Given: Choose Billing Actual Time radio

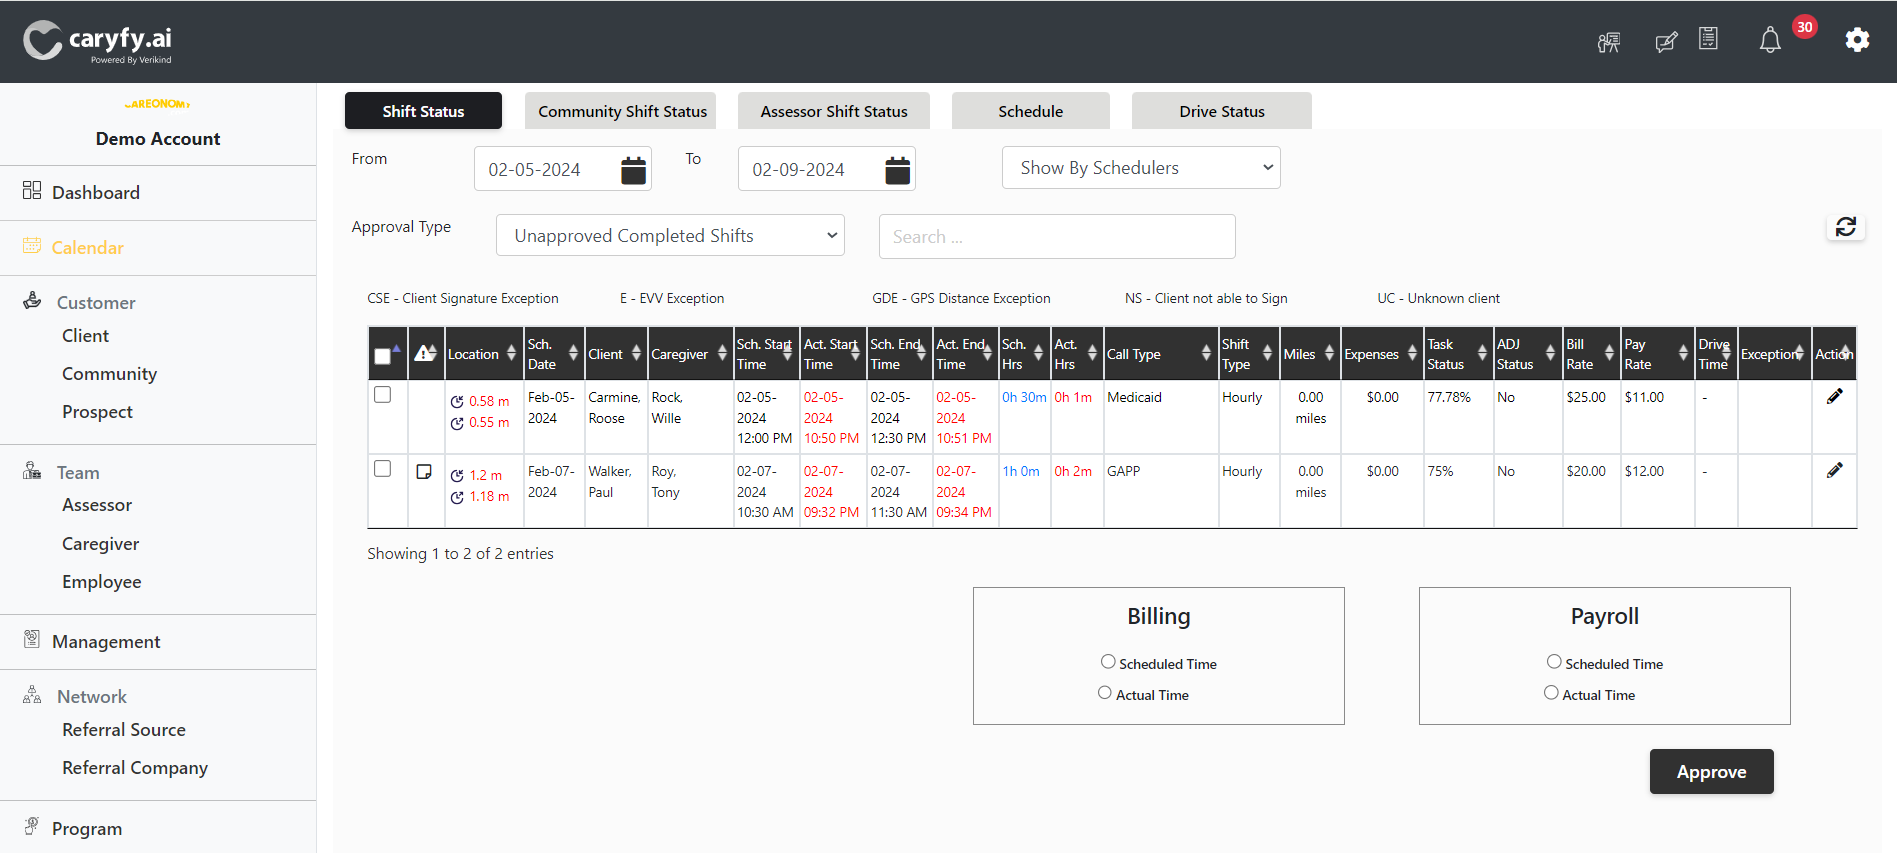Looking at the screenshot, I should pyautogui.click(x=1105, y=692).
